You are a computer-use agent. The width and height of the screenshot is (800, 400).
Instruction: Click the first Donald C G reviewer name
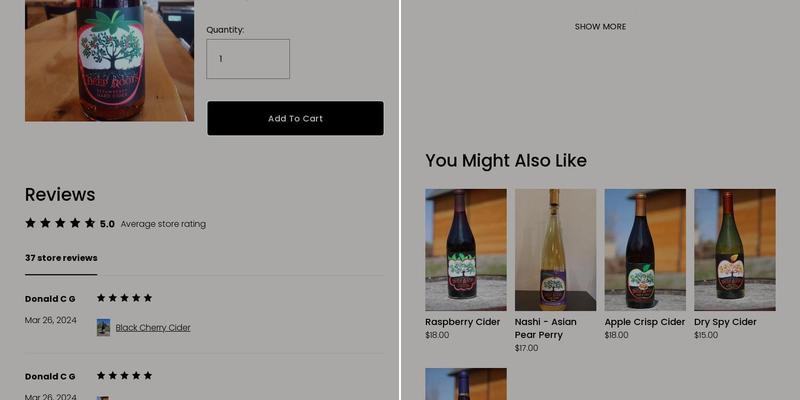click(x=50, y=299)
